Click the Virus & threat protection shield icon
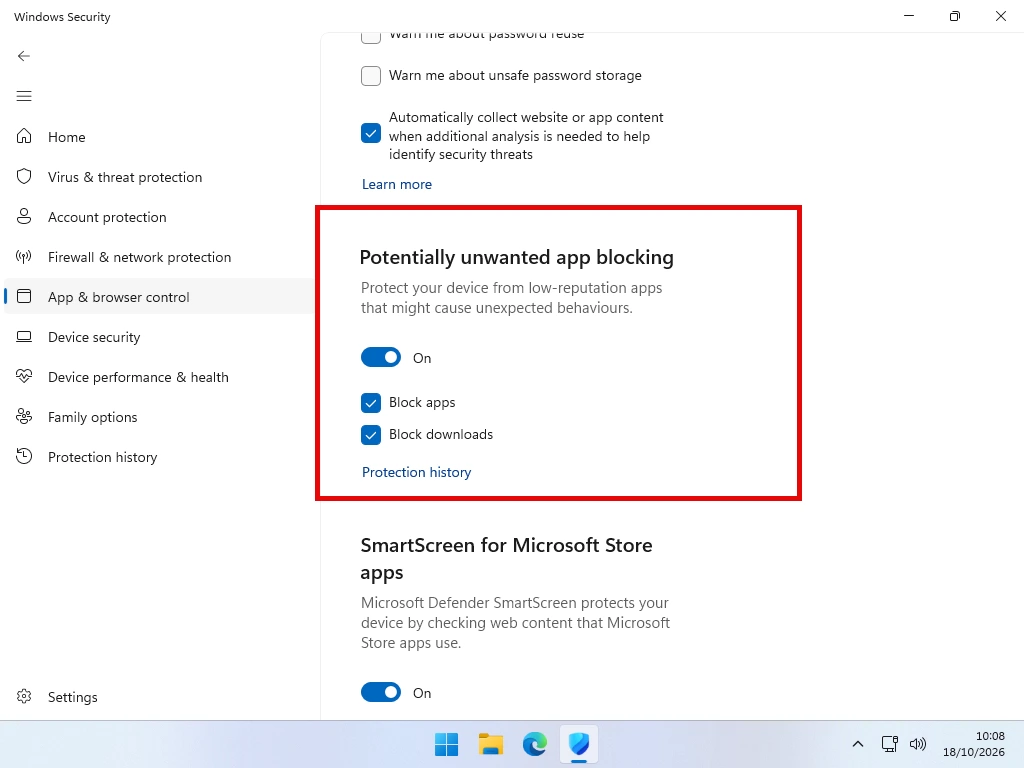The image size is (1024, 768). click(x=24, y=176)
